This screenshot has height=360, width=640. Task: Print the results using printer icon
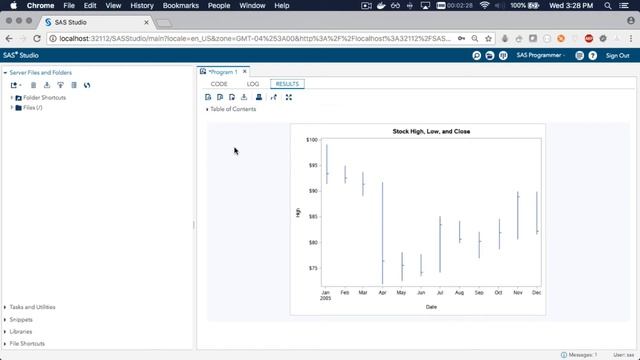pos(259,97)
